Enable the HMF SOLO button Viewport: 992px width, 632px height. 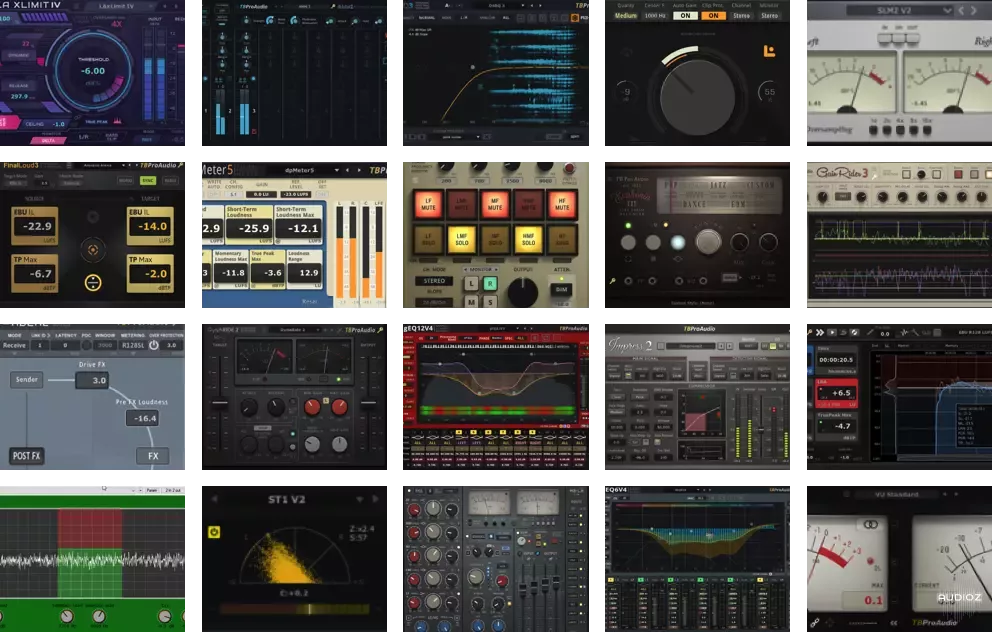coord(528,239)
